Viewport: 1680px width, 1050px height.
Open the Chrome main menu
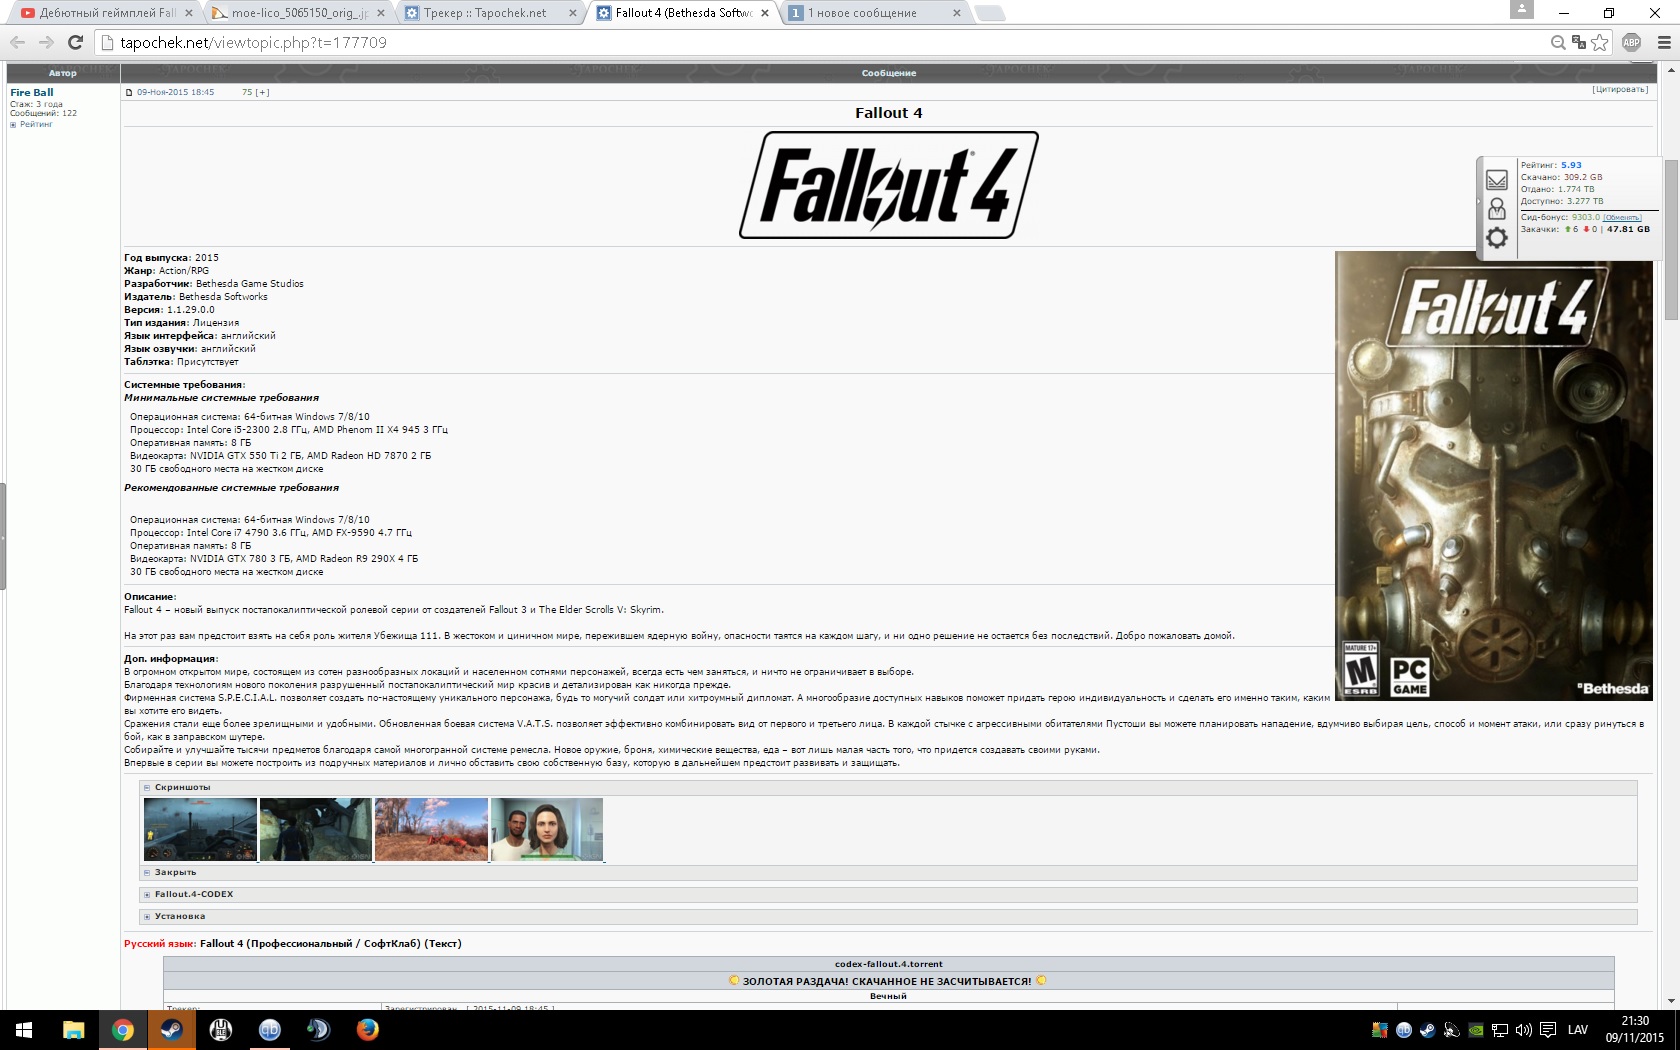click(1664, 42)
